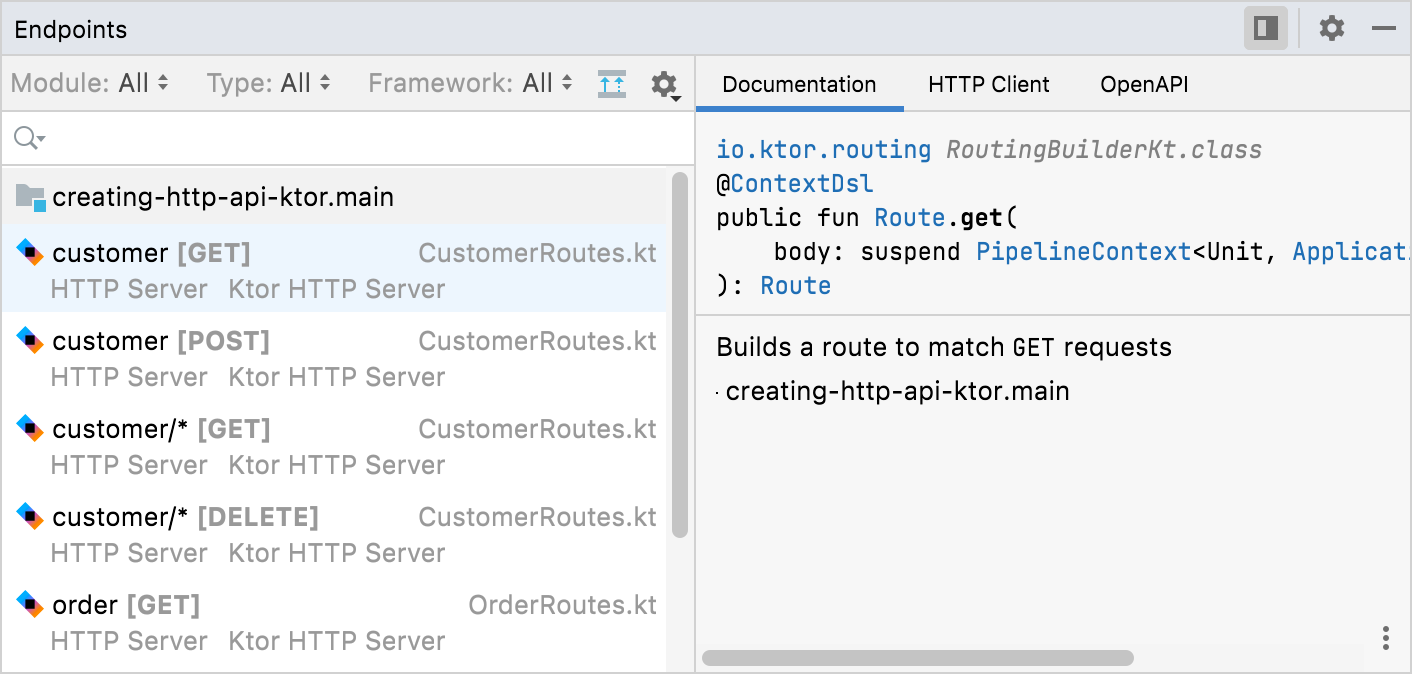The height and width of the screenshot is (674, 1412).
Task: Toggle the right panel layout view
Action: tap(1266, 28)
